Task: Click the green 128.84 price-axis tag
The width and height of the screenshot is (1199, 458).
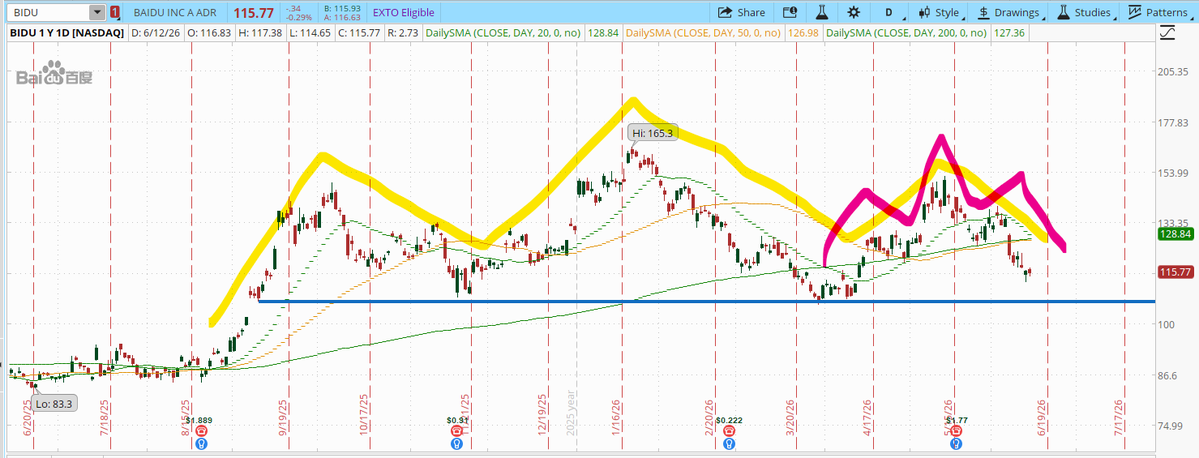Action: coord(1175,234)
